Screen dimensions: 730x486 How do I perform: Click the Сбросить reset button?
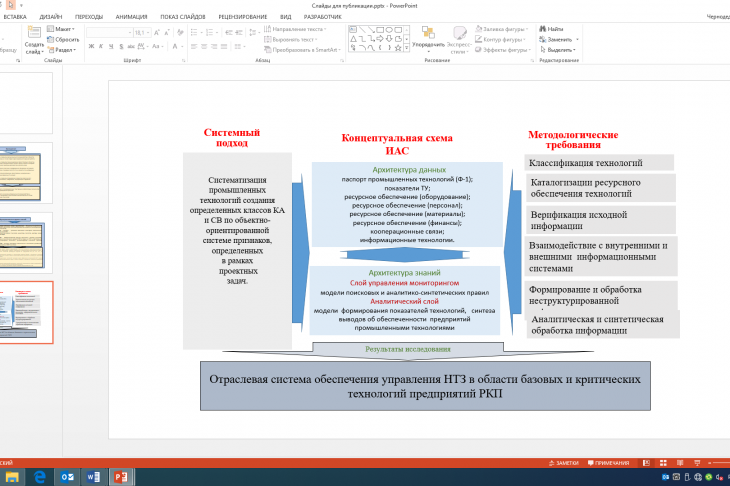coord(63,40)
